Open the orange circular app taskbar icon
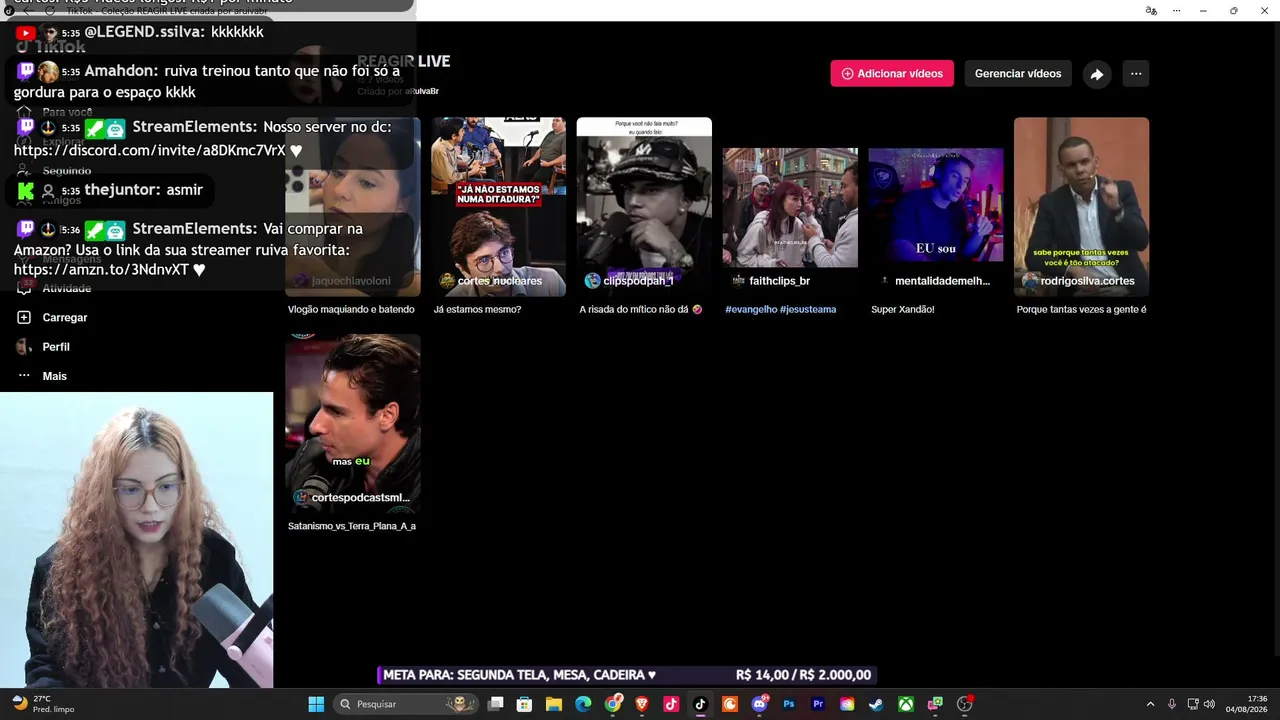1280x720 pixels. tap(730, 704)
